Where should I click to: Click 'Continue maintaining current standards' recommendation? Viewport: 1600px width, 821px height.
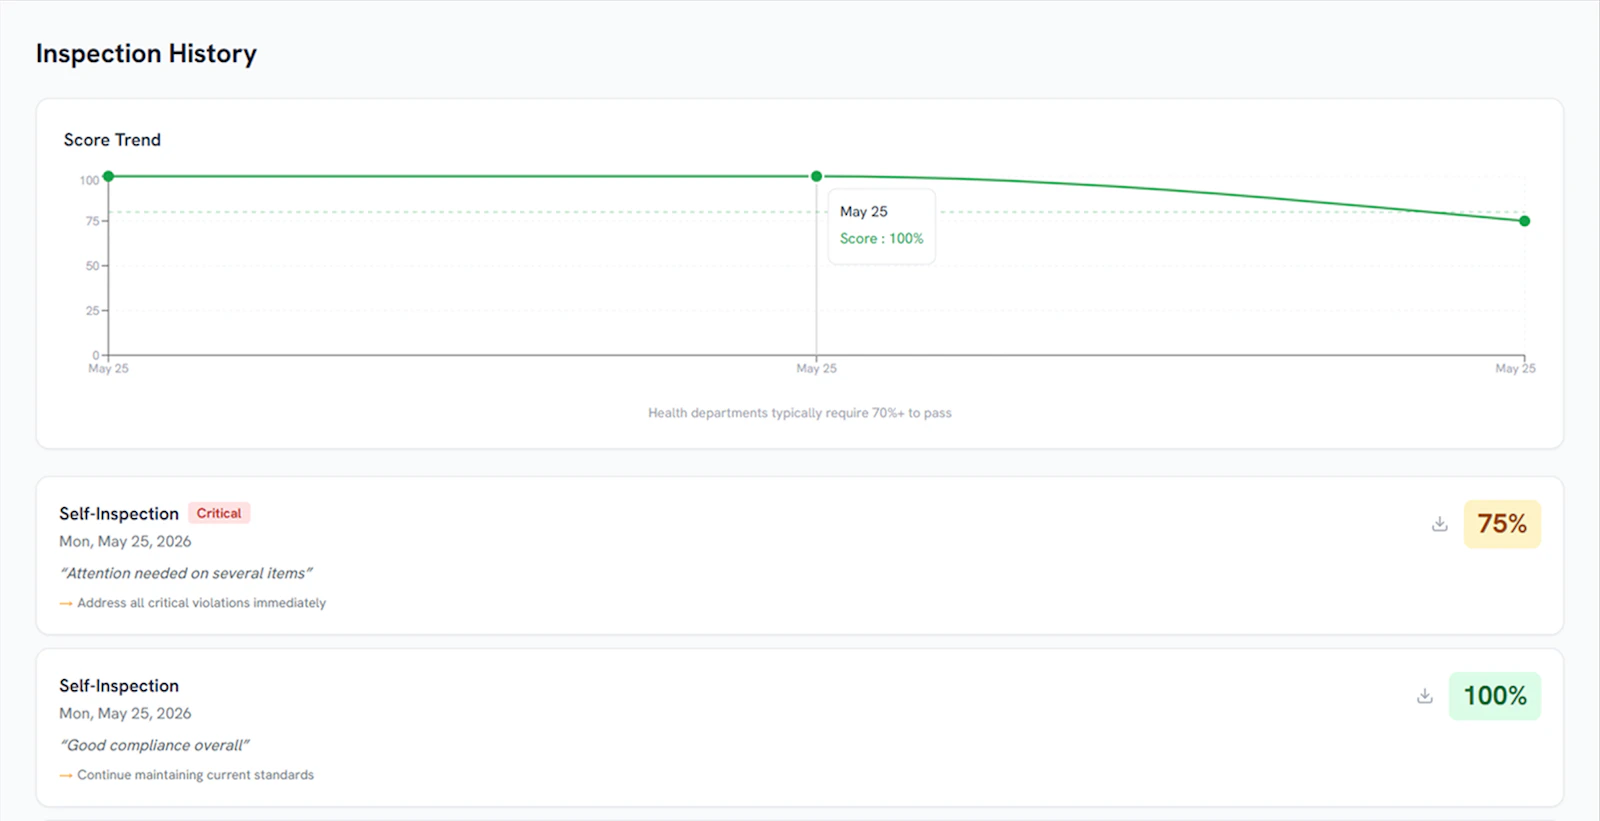point(195,775)
